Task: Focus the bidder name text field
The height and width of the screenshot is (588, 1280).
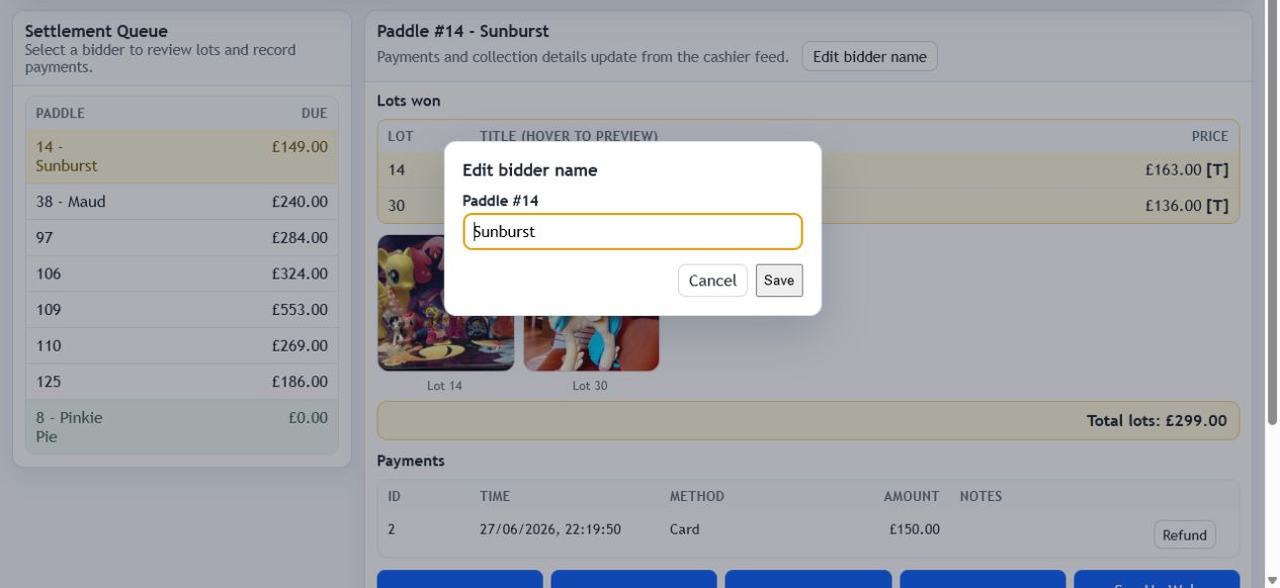Action: pyautogui.click(x=632, y=231)
